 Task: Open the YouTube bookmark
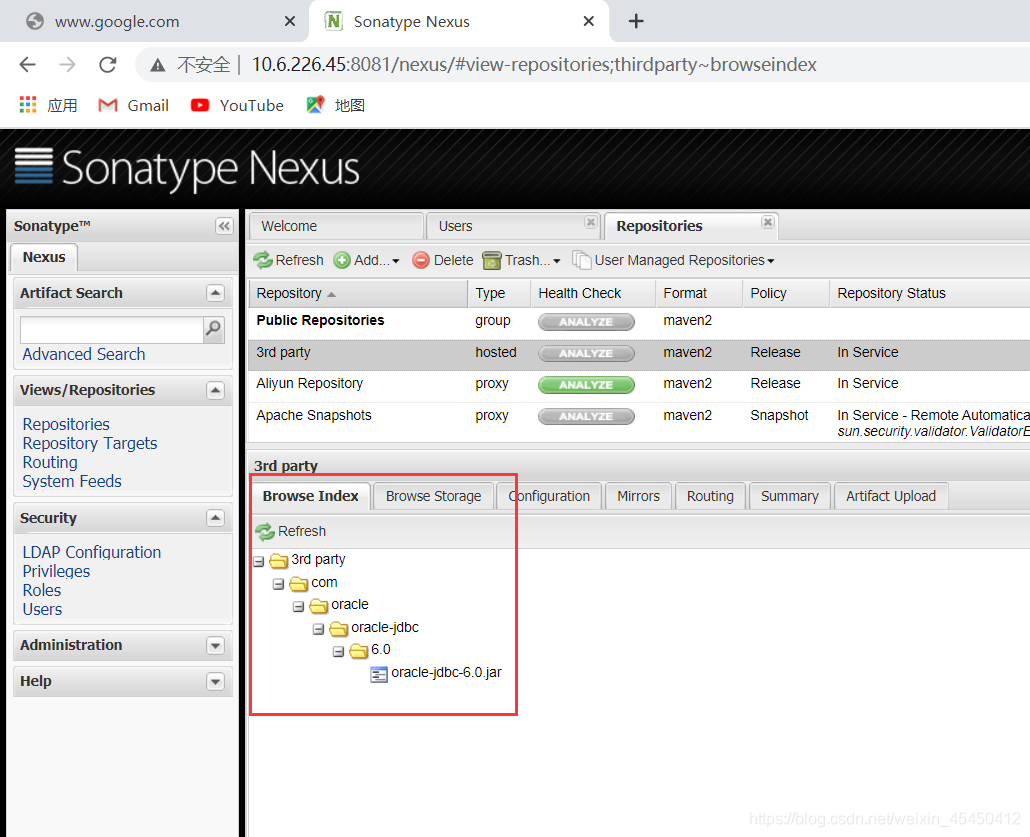[237, 105]
